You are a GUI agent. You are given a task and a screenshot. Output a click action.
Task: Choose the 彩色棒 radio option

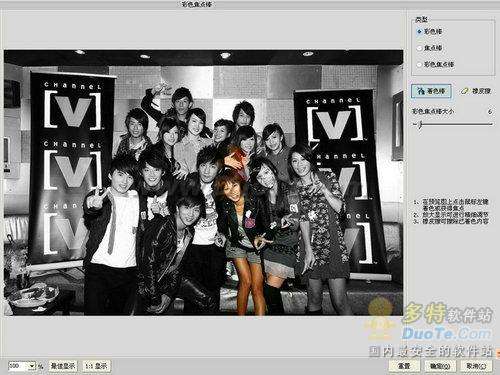click(429, 32)
